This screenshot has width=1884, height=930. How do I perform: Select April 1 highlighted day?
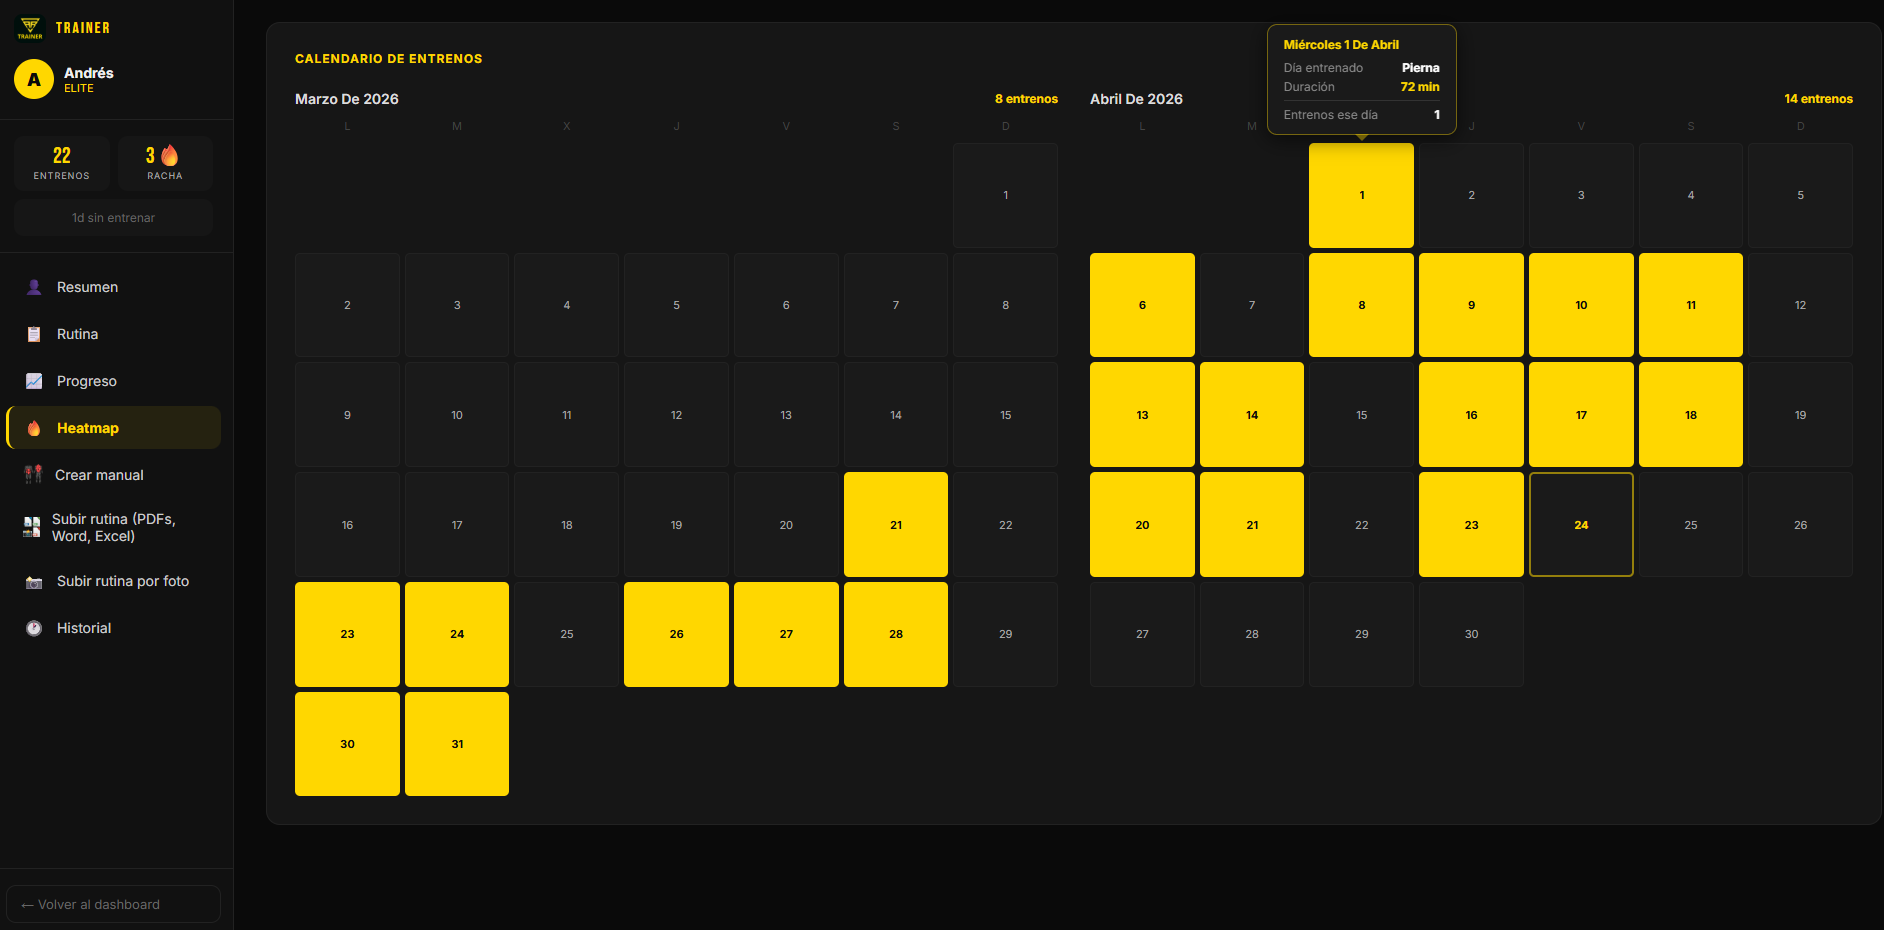click(x=1361, y=195)
